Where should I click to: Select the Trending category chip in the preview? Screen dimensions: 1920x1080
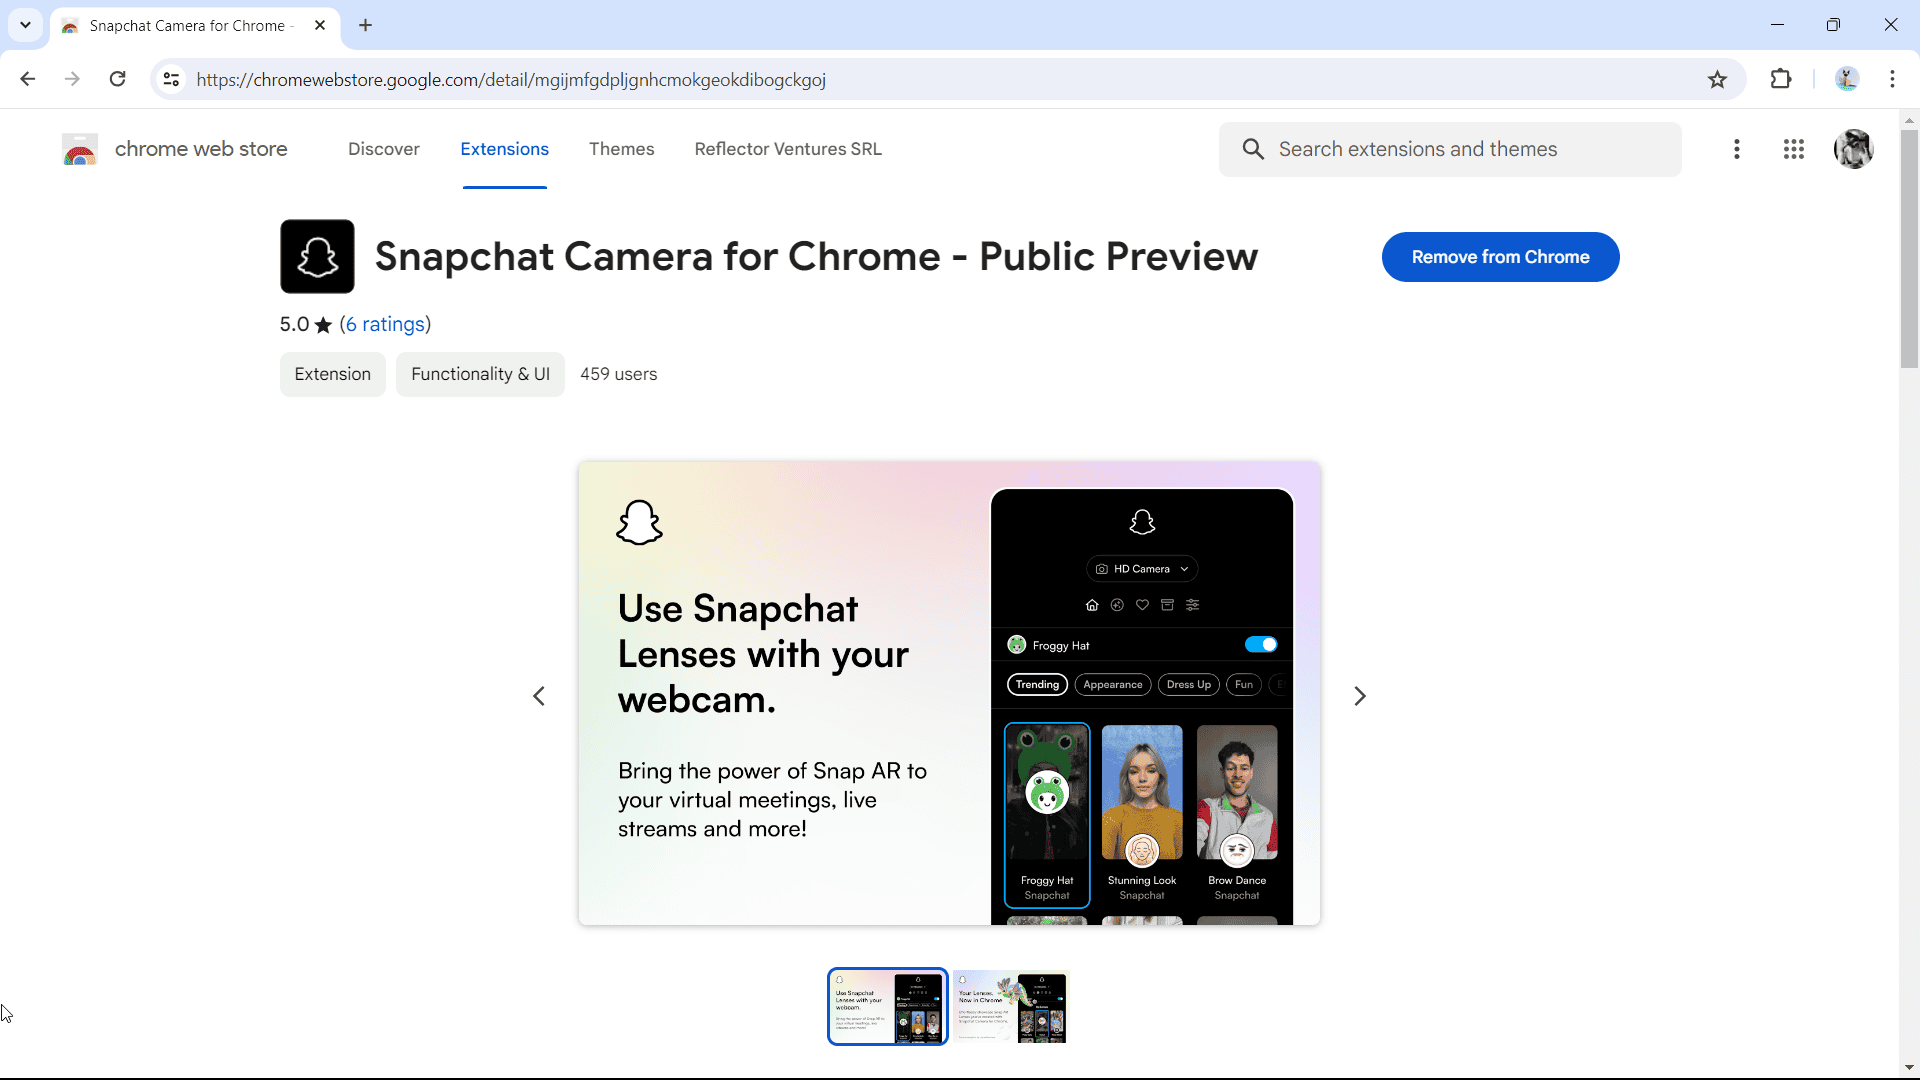tap(1037, 684)
